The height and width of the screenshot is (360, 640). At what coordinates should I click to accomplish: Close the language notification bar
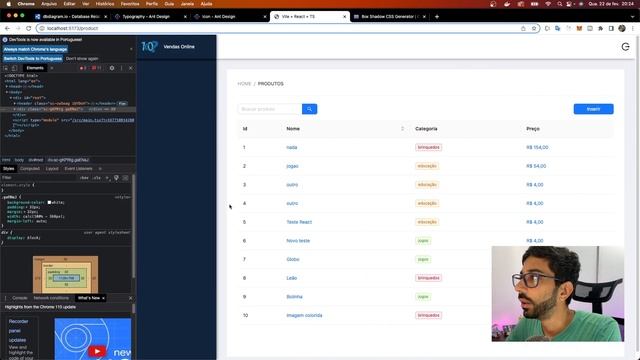[x=131, y=49]
